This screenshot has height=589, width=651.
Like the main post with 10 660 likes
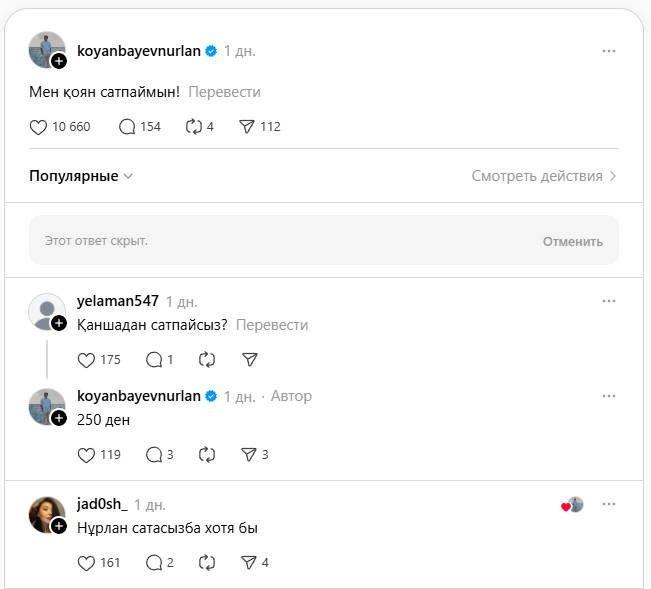pyautogui.click(x=39, y=127)
